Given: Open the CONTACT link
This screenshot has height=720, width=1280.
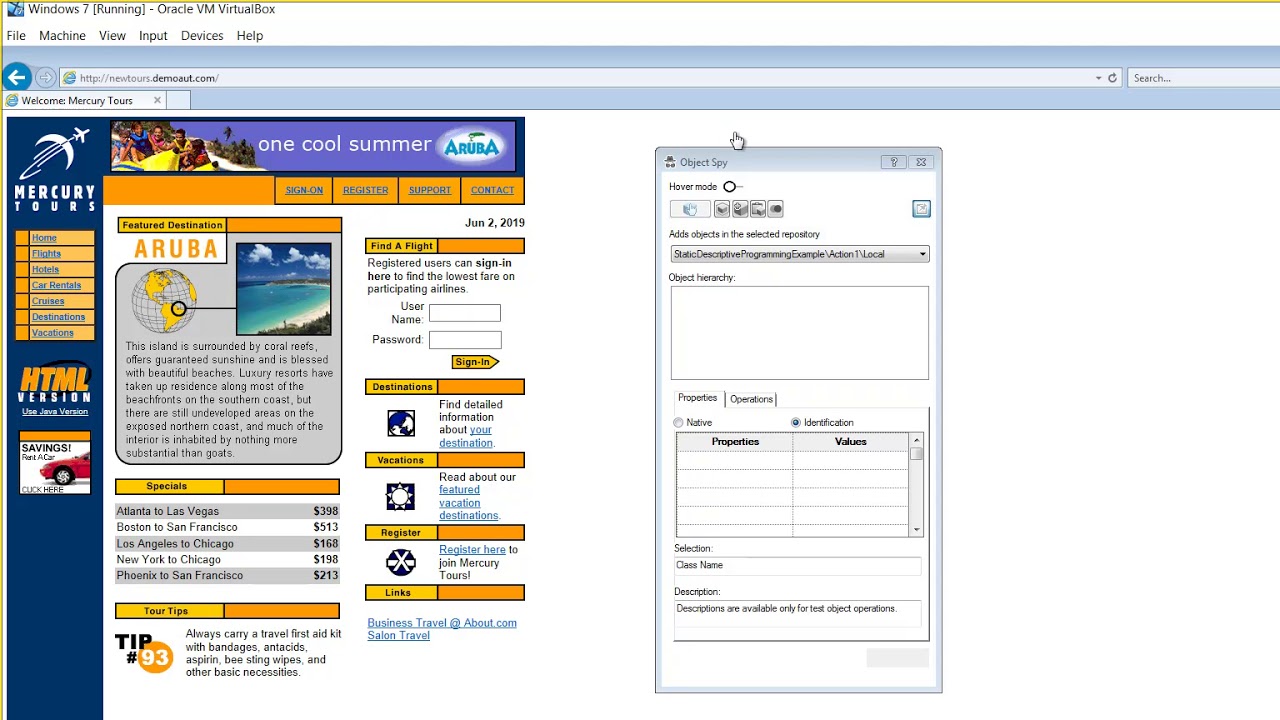Looking at the screenshot, I should point(492,190).
